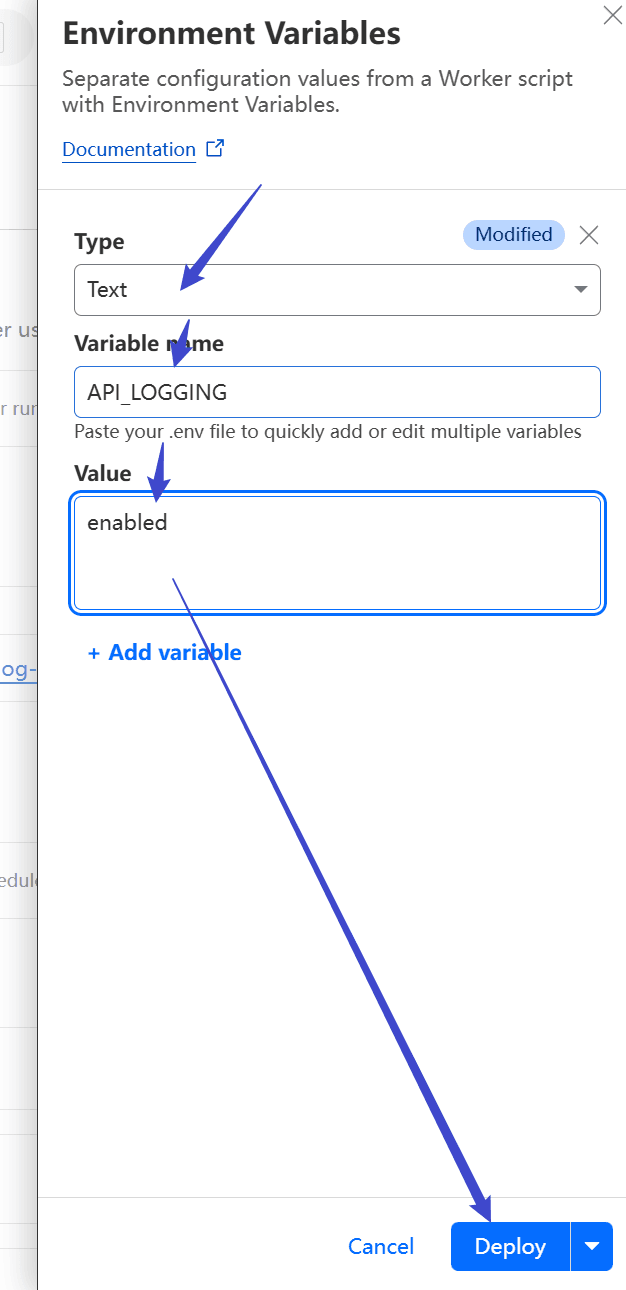
Task: Click the external-link icon beside Documentation
Action: [x=215, y=148]
